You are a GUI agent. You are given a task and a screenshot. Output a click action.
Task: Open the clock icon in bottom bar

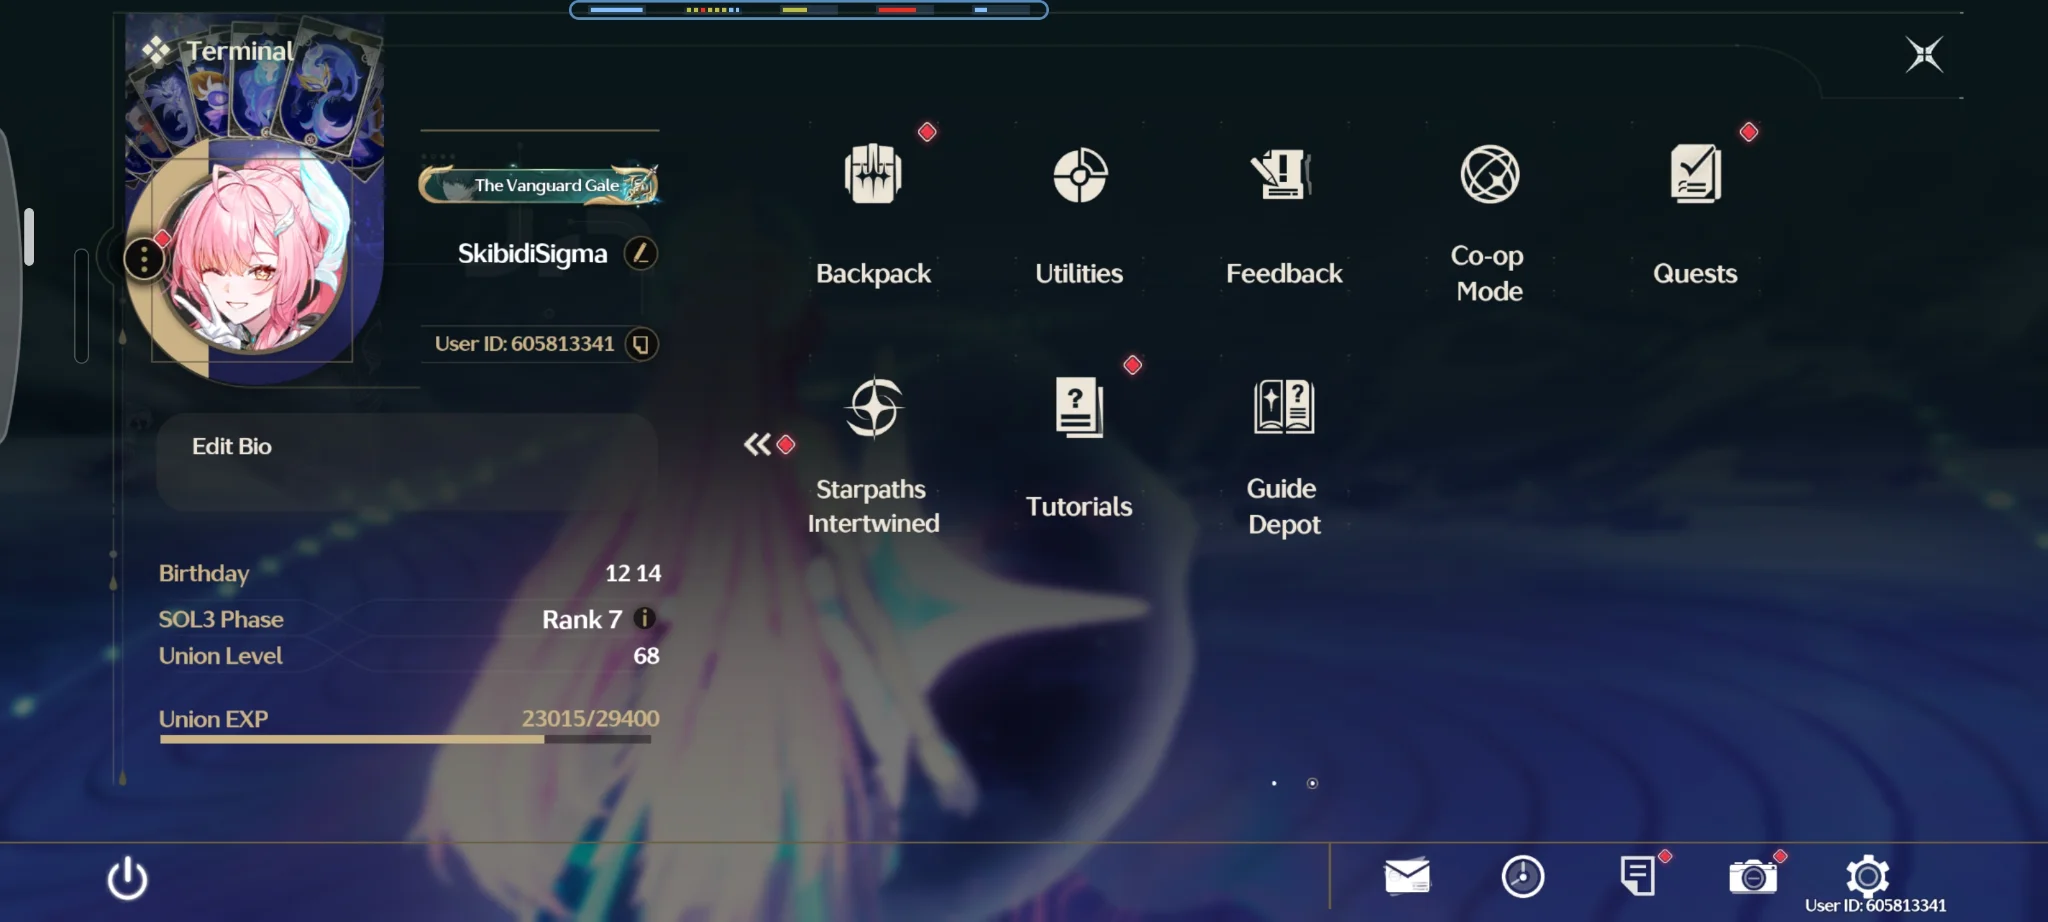tap(1523, 877)
